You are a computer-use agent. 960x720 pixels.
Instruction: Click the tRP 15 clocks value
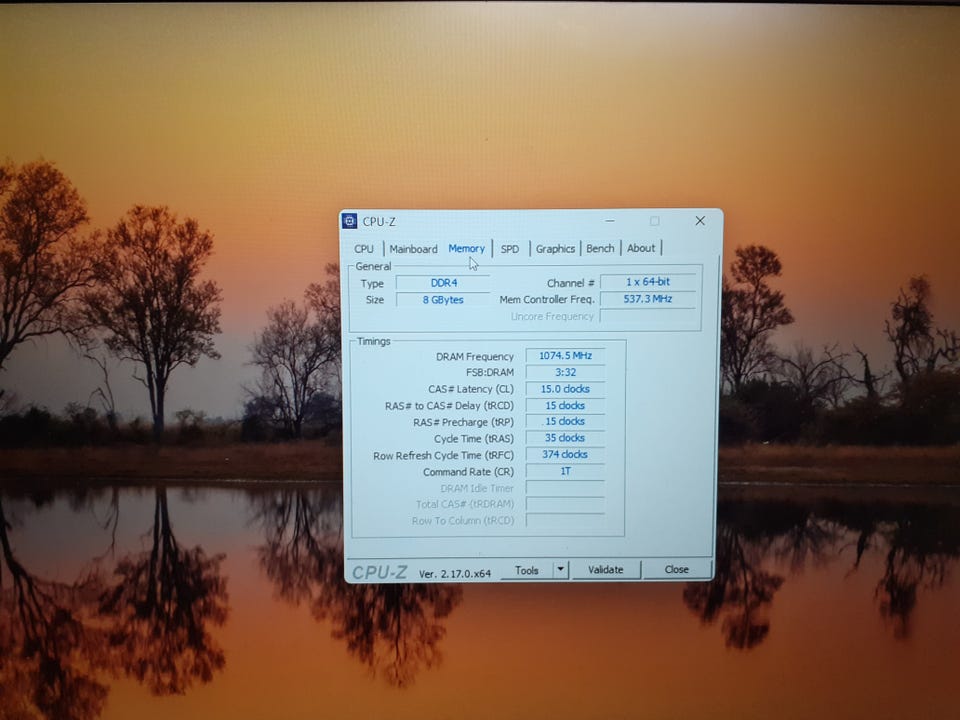tap(565, 421)
